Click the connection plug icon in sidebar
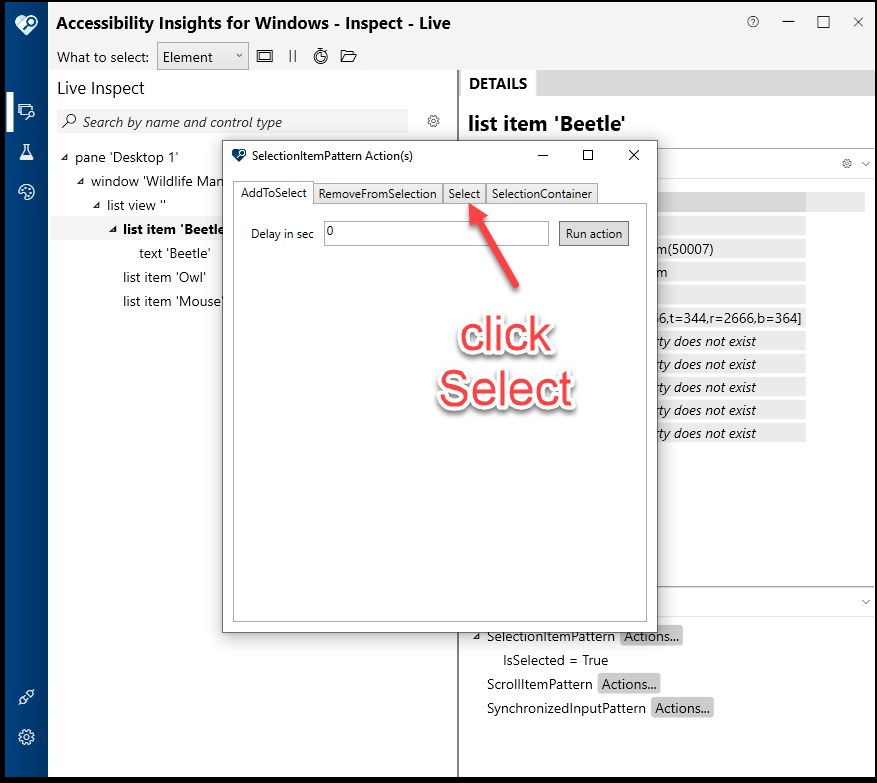This screenshot has width=877, height=783. coord(26,697)
